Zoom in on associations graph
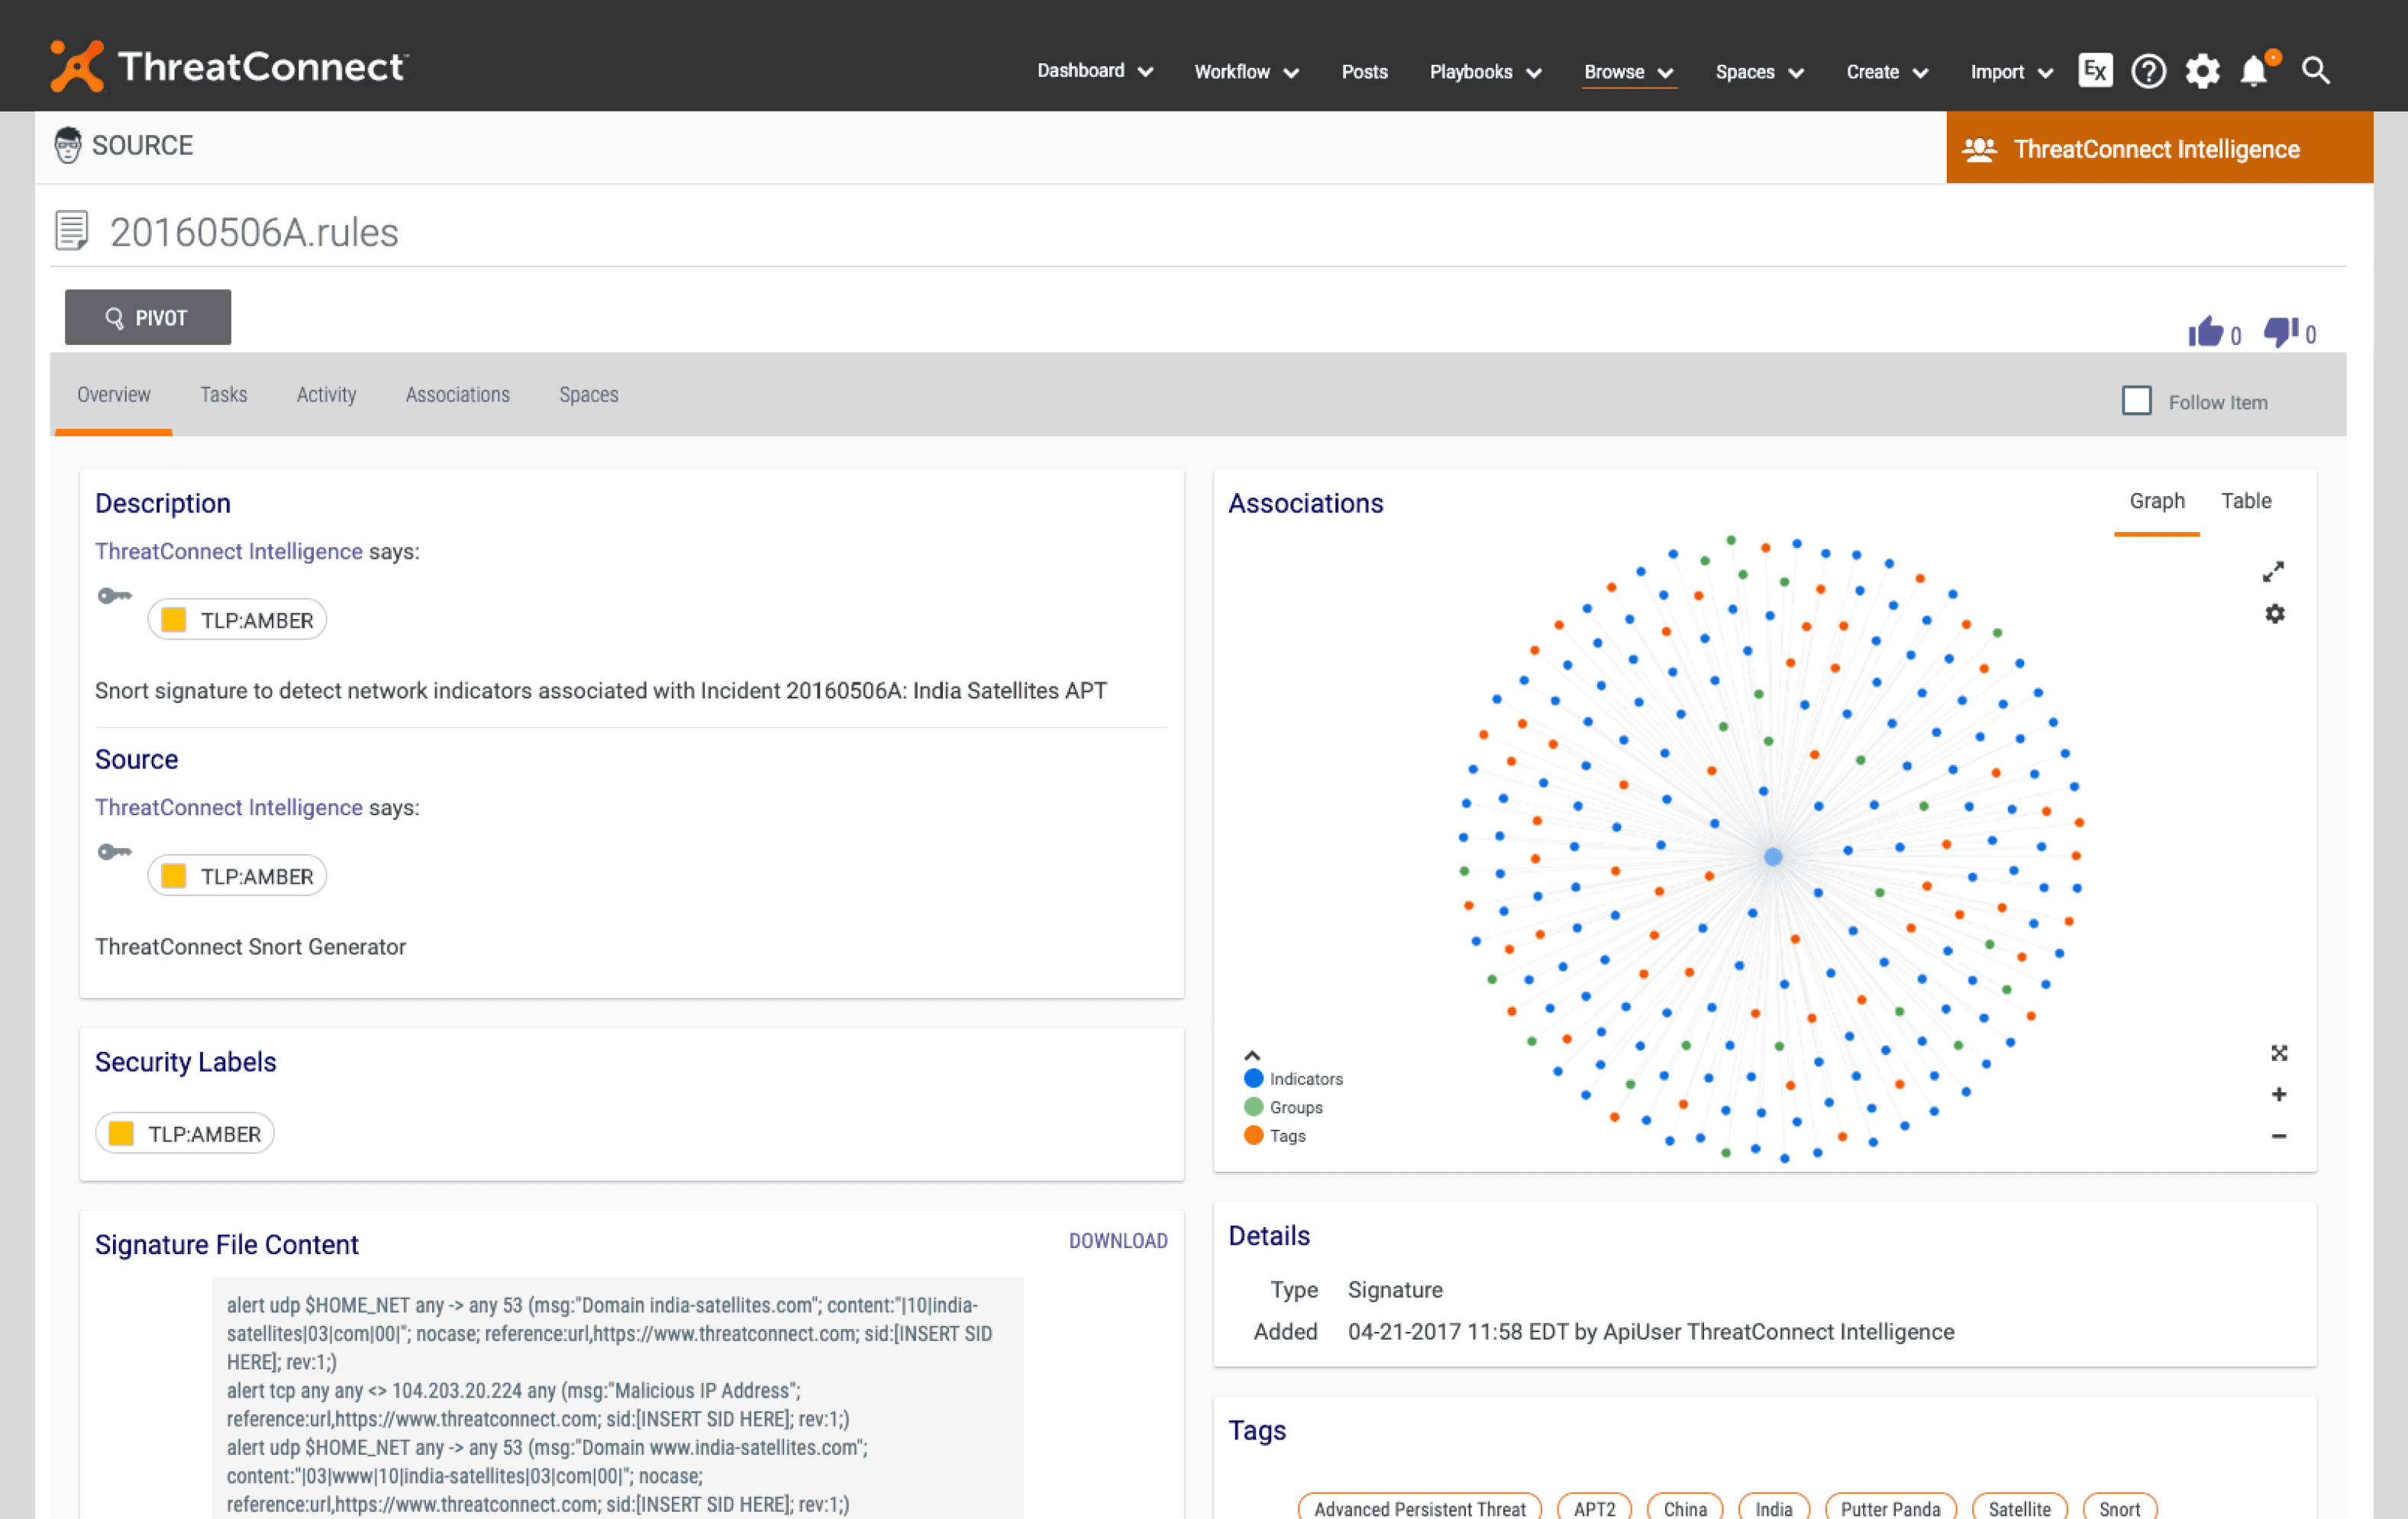This screenshot has width=2408, height=1519. [x=2278, y=1094]
